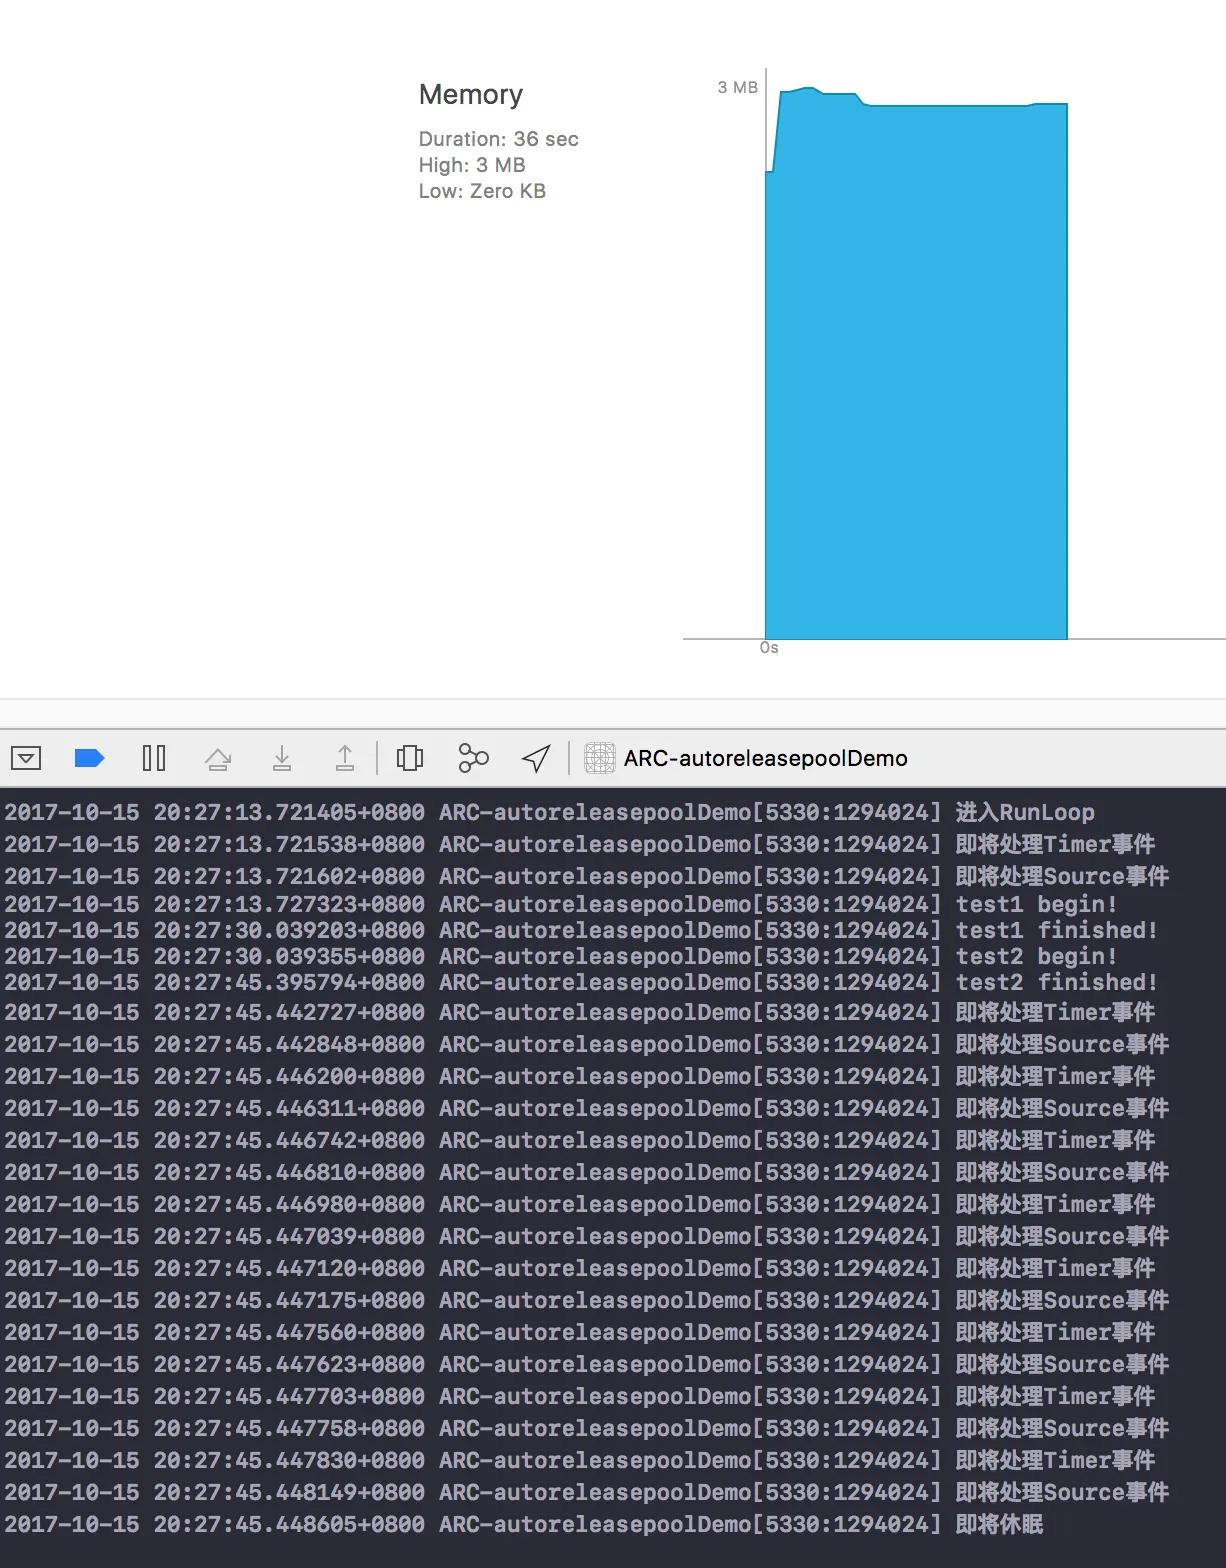Click the log line timestamped 20:27:45.446742
The width and height of the screenshot is (1226, 1568).
580,1140
